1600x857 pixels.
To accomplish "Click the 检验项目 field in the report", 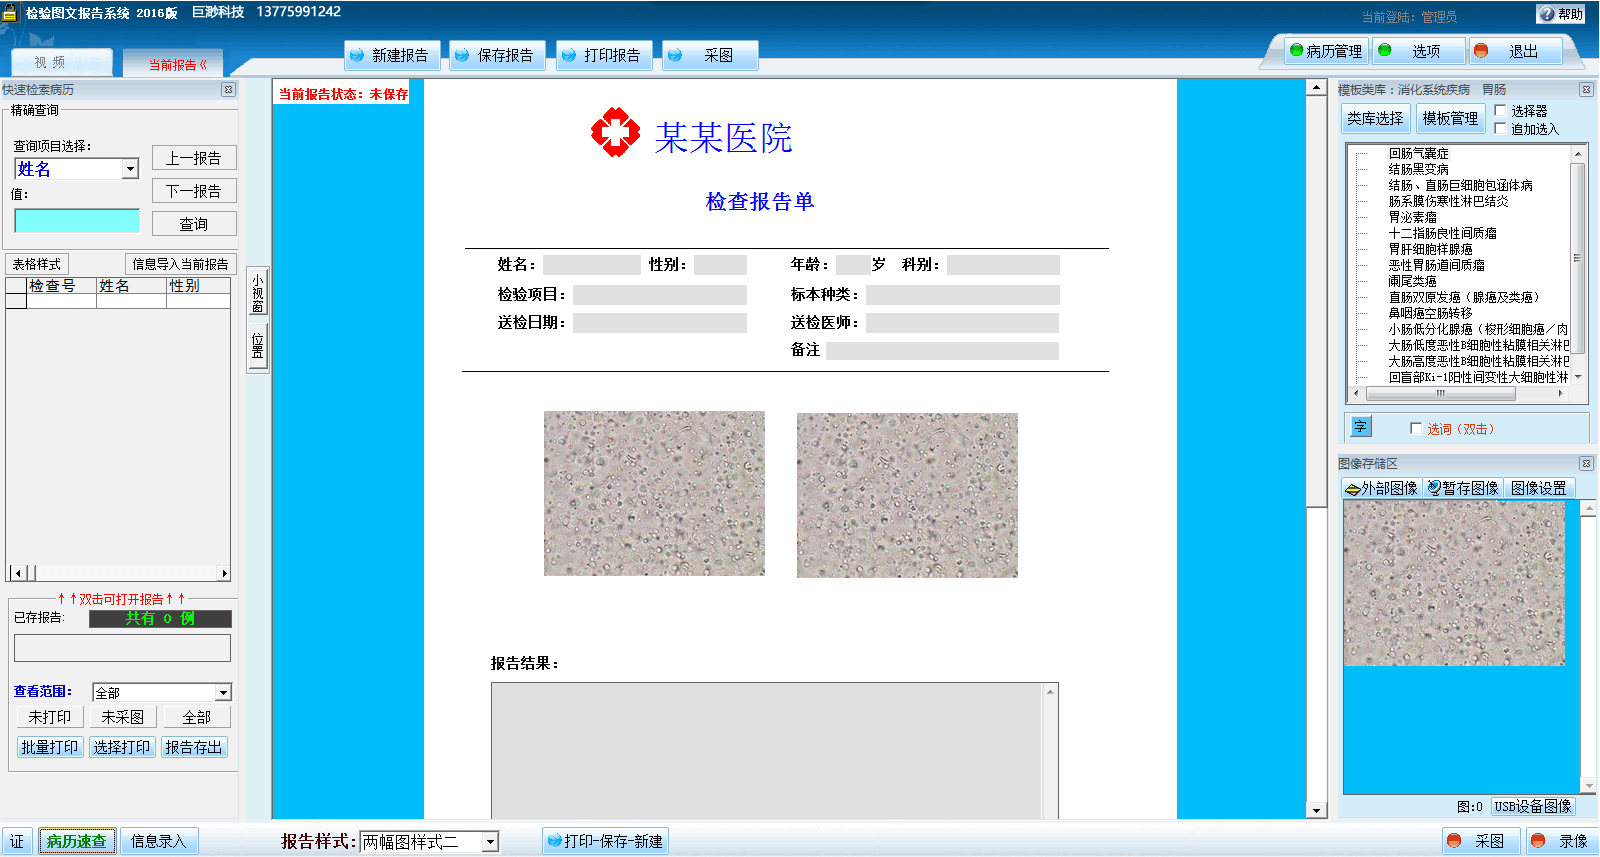I will (x=660, y=295).
